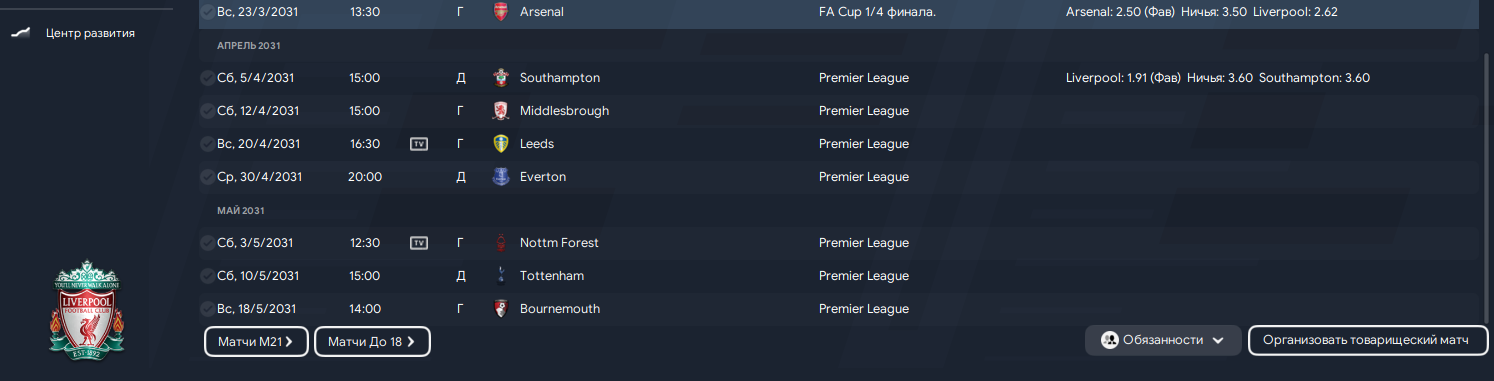The height and width of the screenshot is (381, 1494).
Task: Toggle the check mark for the Everton fixture
Action: click(x=207, y=177)
